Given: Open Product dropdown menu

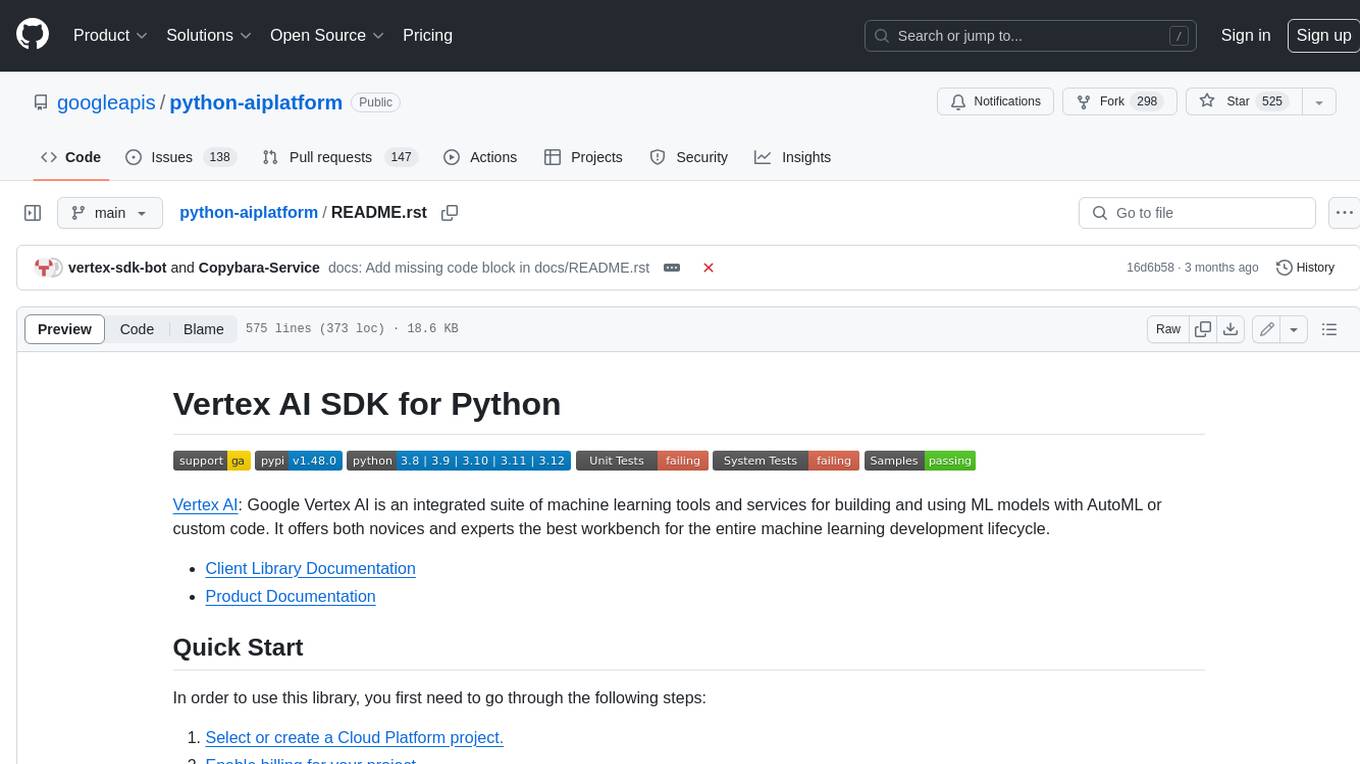Looking at the screenshot, I should coord(111,35).
